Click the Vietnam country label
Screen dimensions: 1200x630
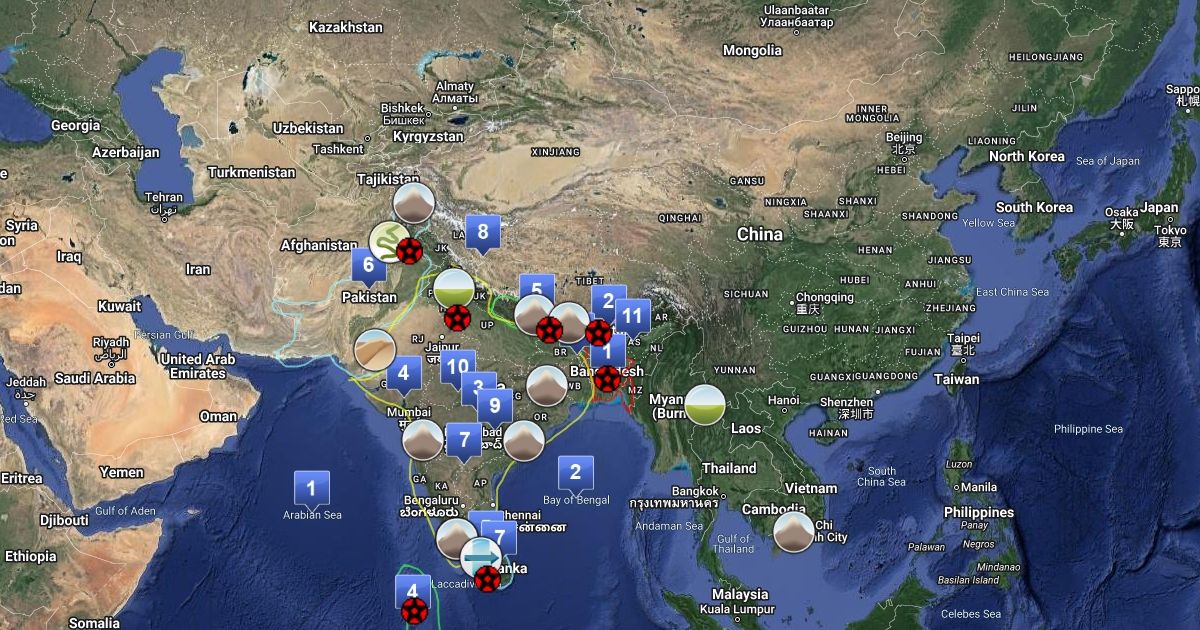click(811, 488)
